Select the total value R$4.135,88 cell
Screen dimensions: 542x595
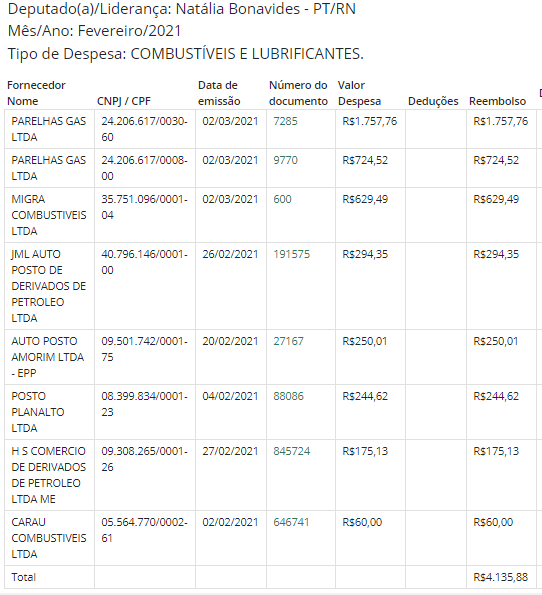(x=501, y=577)
